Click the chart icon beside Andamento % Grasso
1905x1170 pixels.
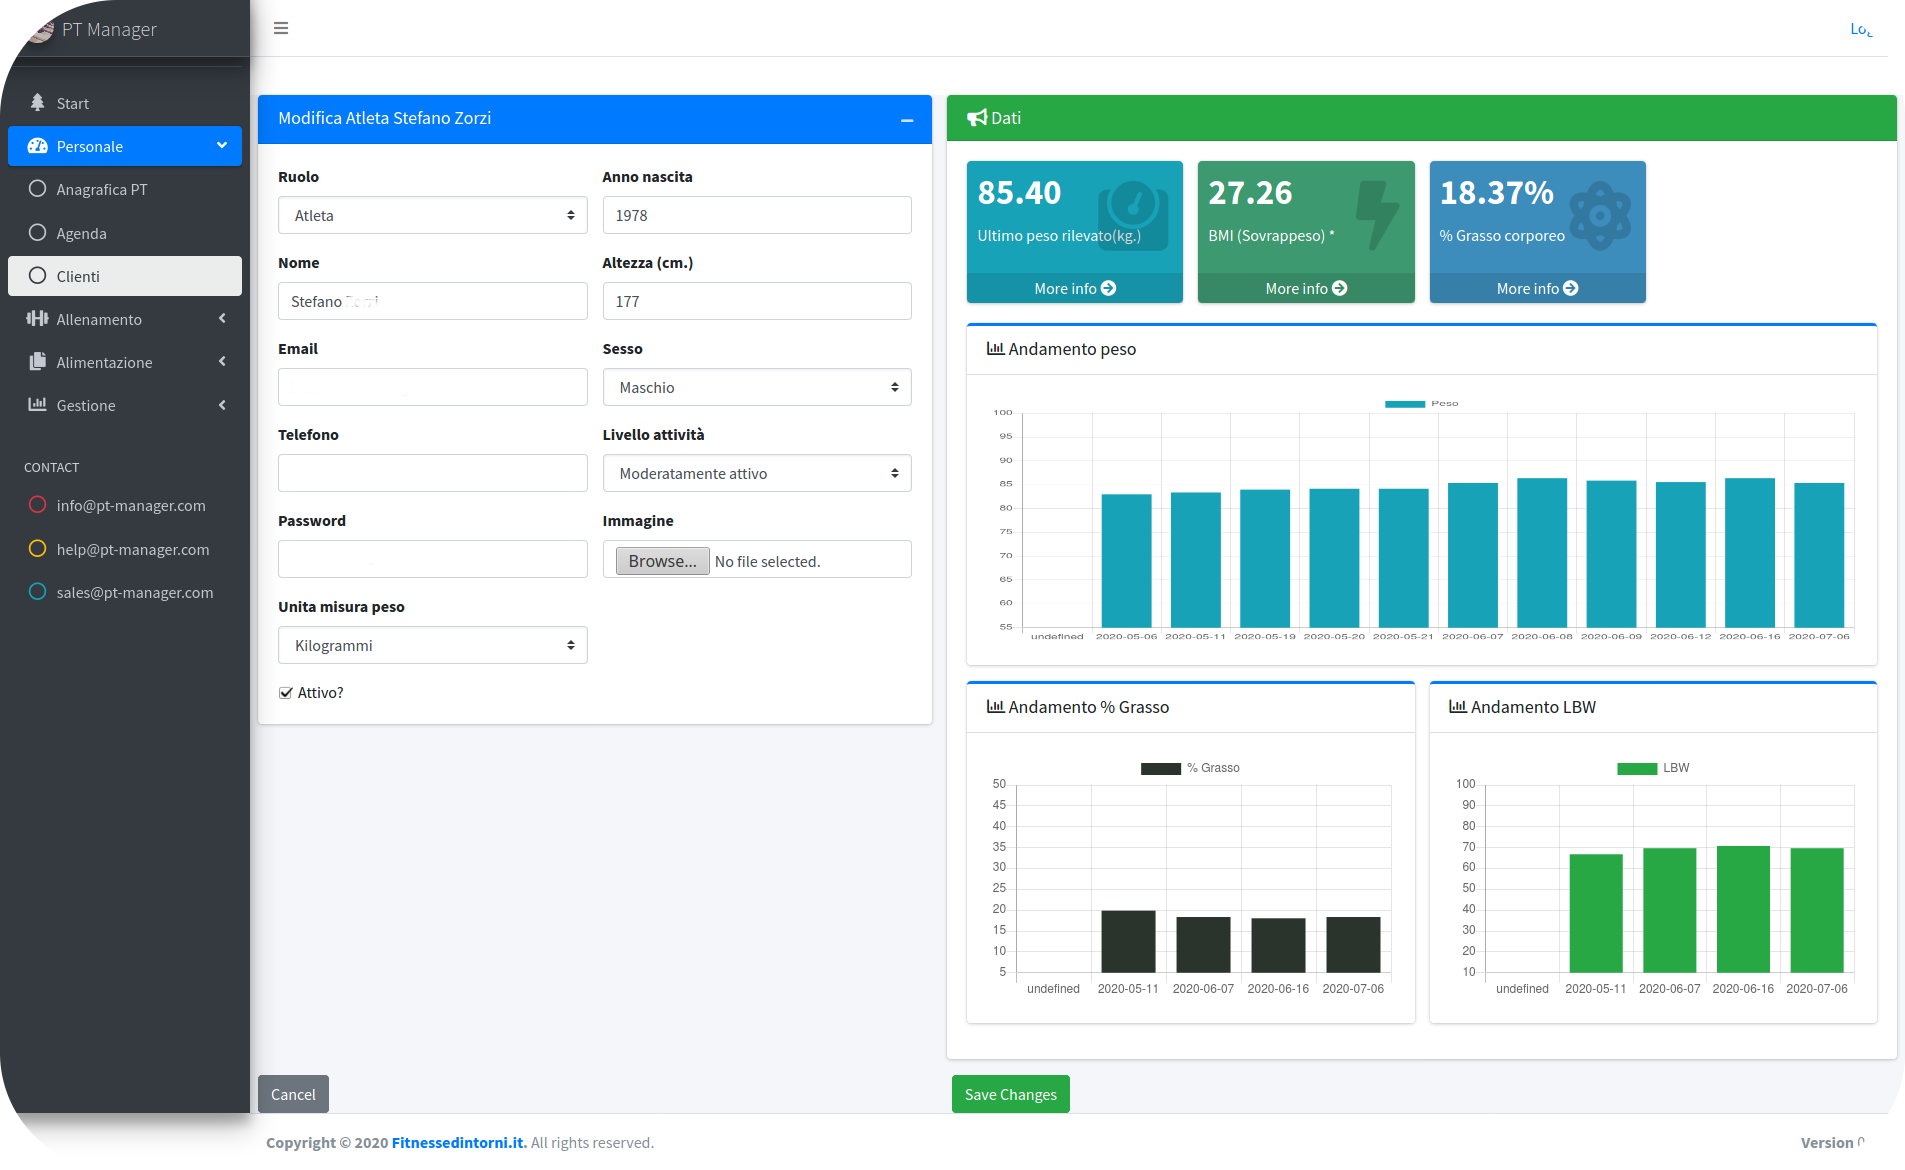[995, 707]
